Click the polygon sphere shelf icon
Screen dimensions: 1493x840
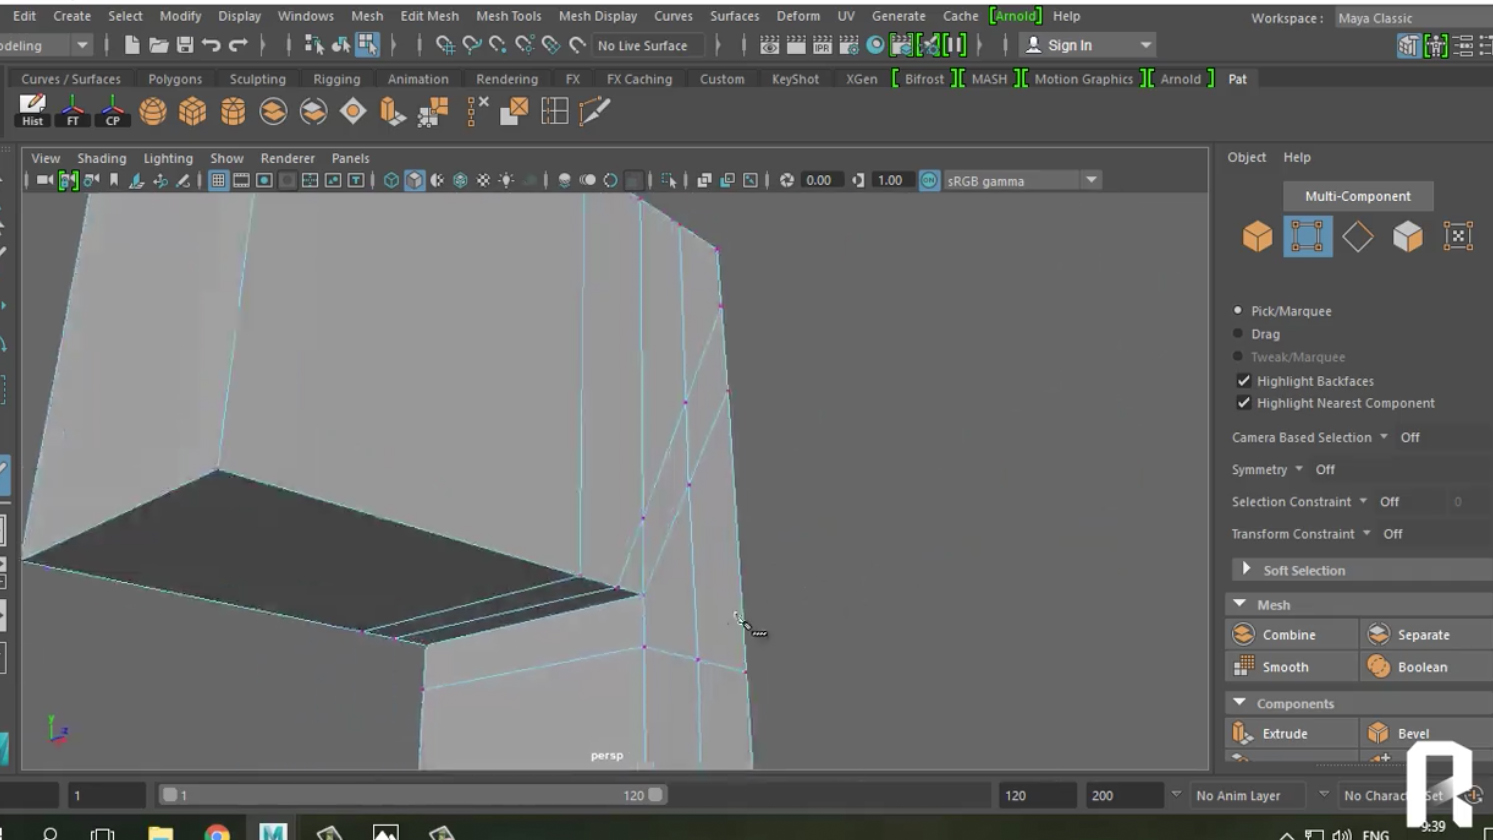tap(153, 111)
